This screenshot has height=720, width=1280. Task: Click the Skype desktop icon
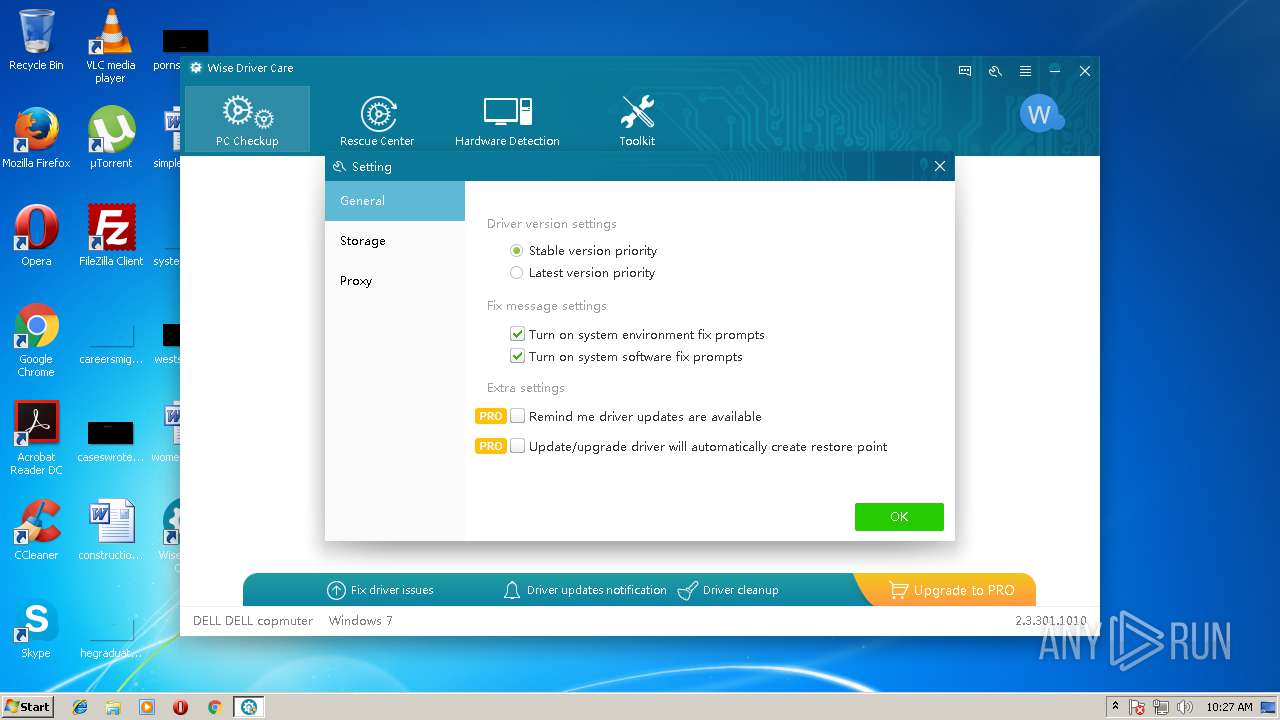click(36, 628)
